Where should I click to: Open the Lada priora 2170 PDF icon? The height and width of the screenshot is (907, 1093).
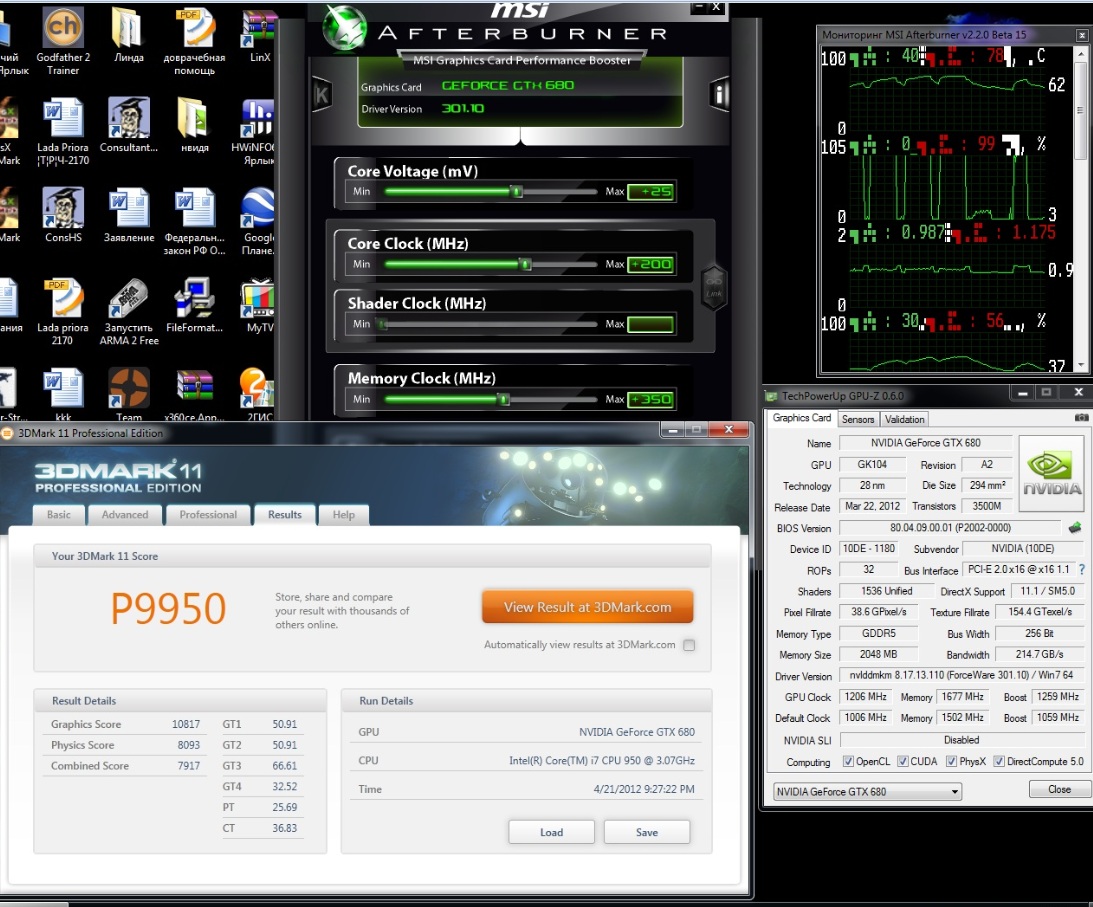[63, 312]
